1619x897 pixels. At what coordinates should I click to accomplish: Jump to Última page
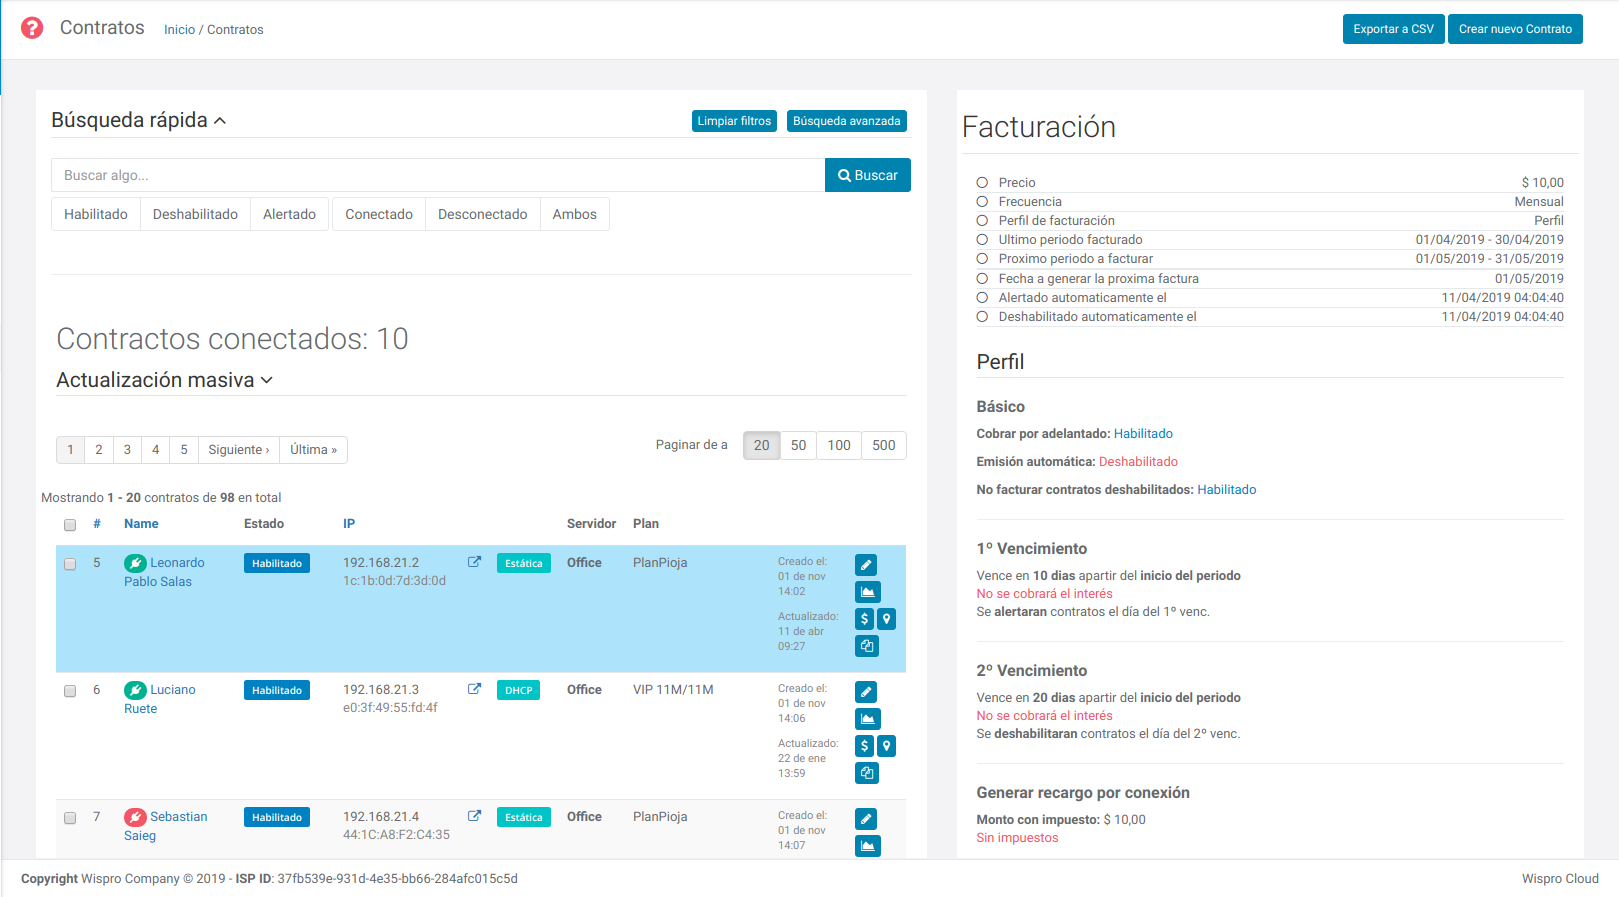click(314, 450)
